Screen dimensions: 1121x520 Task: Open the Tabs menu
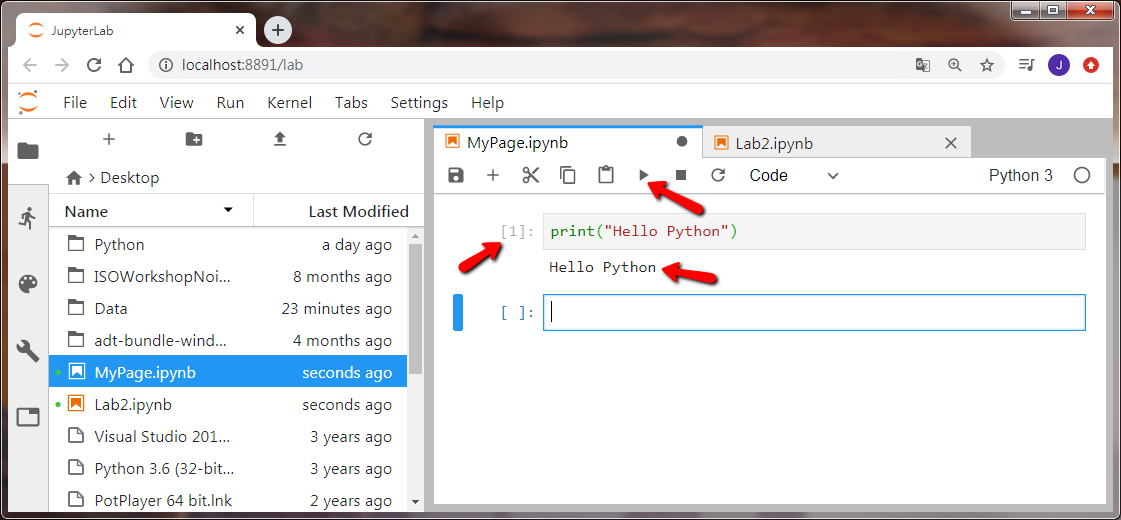[x=351, y=103]
